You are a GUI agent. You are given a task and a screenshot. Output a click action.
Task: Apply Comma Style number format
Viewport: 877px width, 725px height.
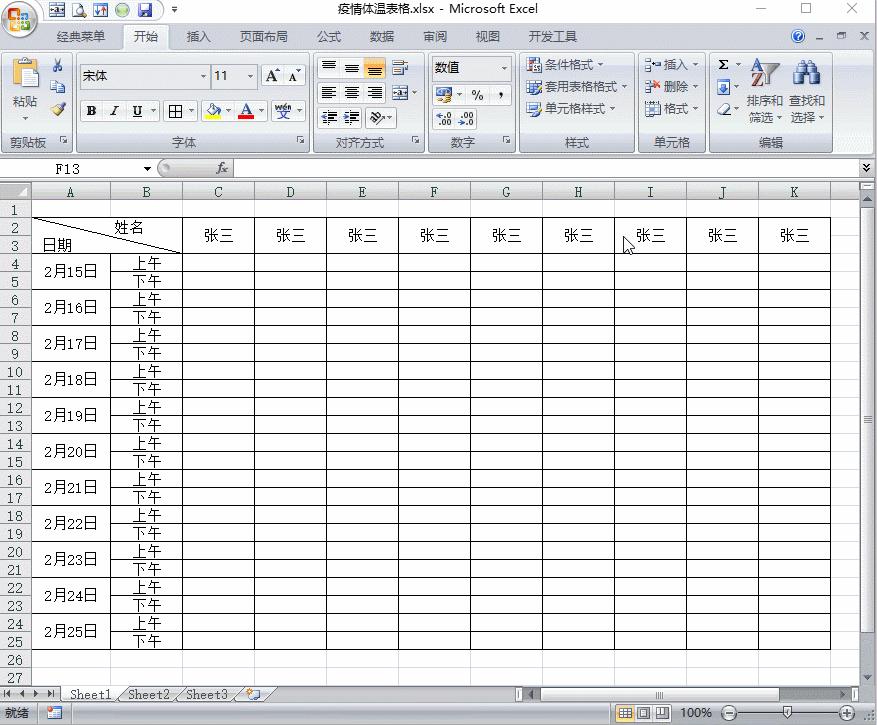point(501,95)
